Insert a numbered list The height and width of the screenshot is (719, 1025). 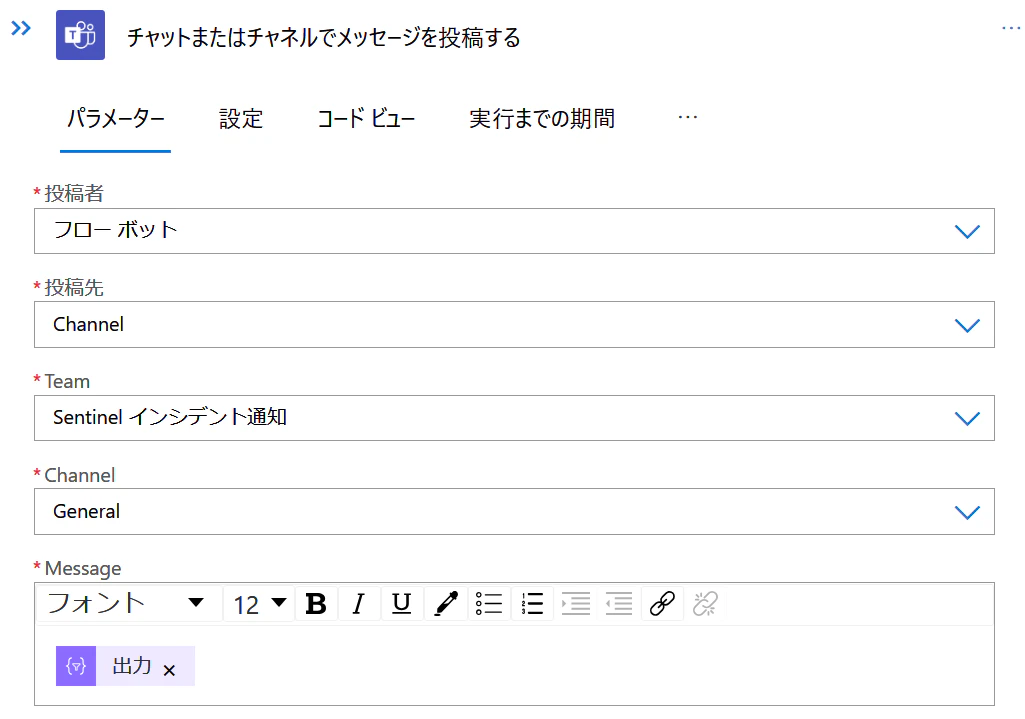532,603
